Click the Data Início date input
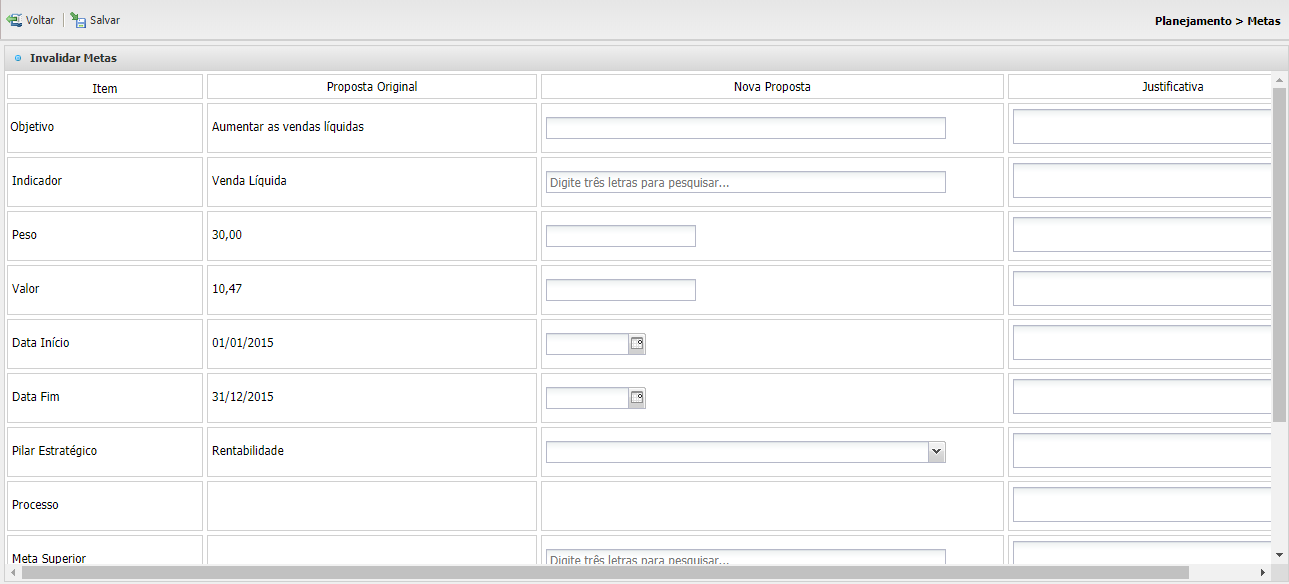 (x=587, y=344)
